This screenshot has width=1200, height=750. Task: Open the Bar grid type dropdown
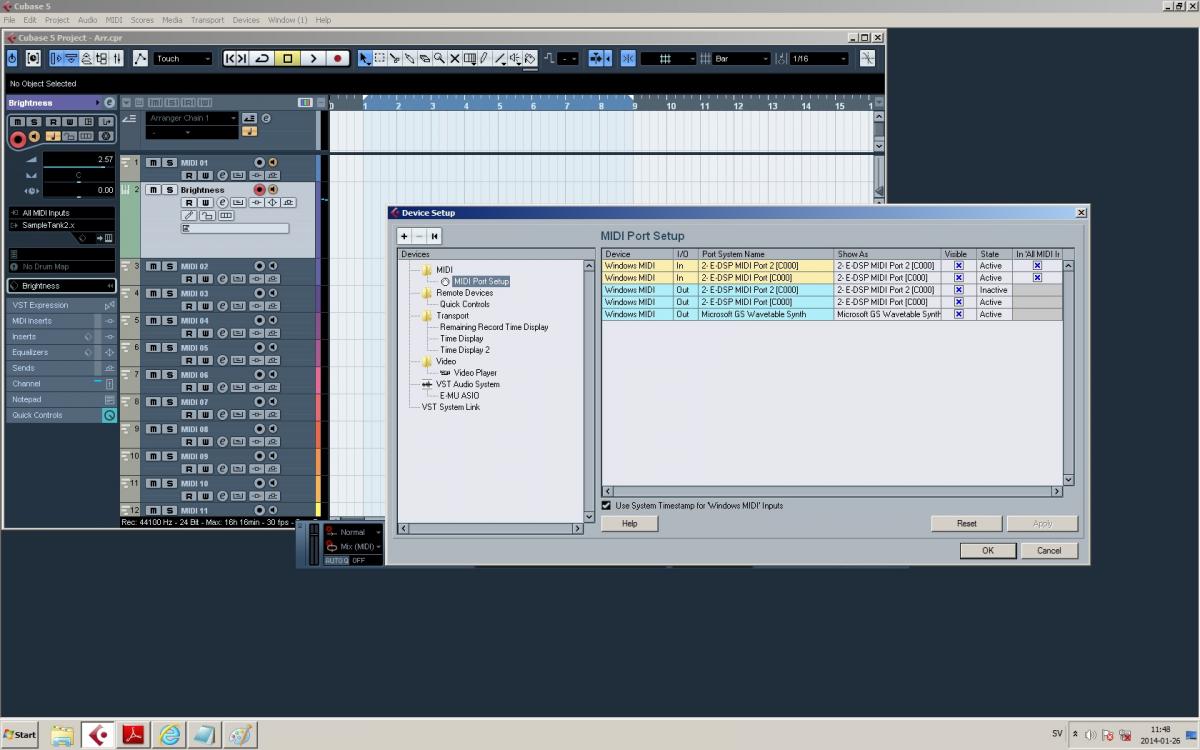tap(740, 59)
